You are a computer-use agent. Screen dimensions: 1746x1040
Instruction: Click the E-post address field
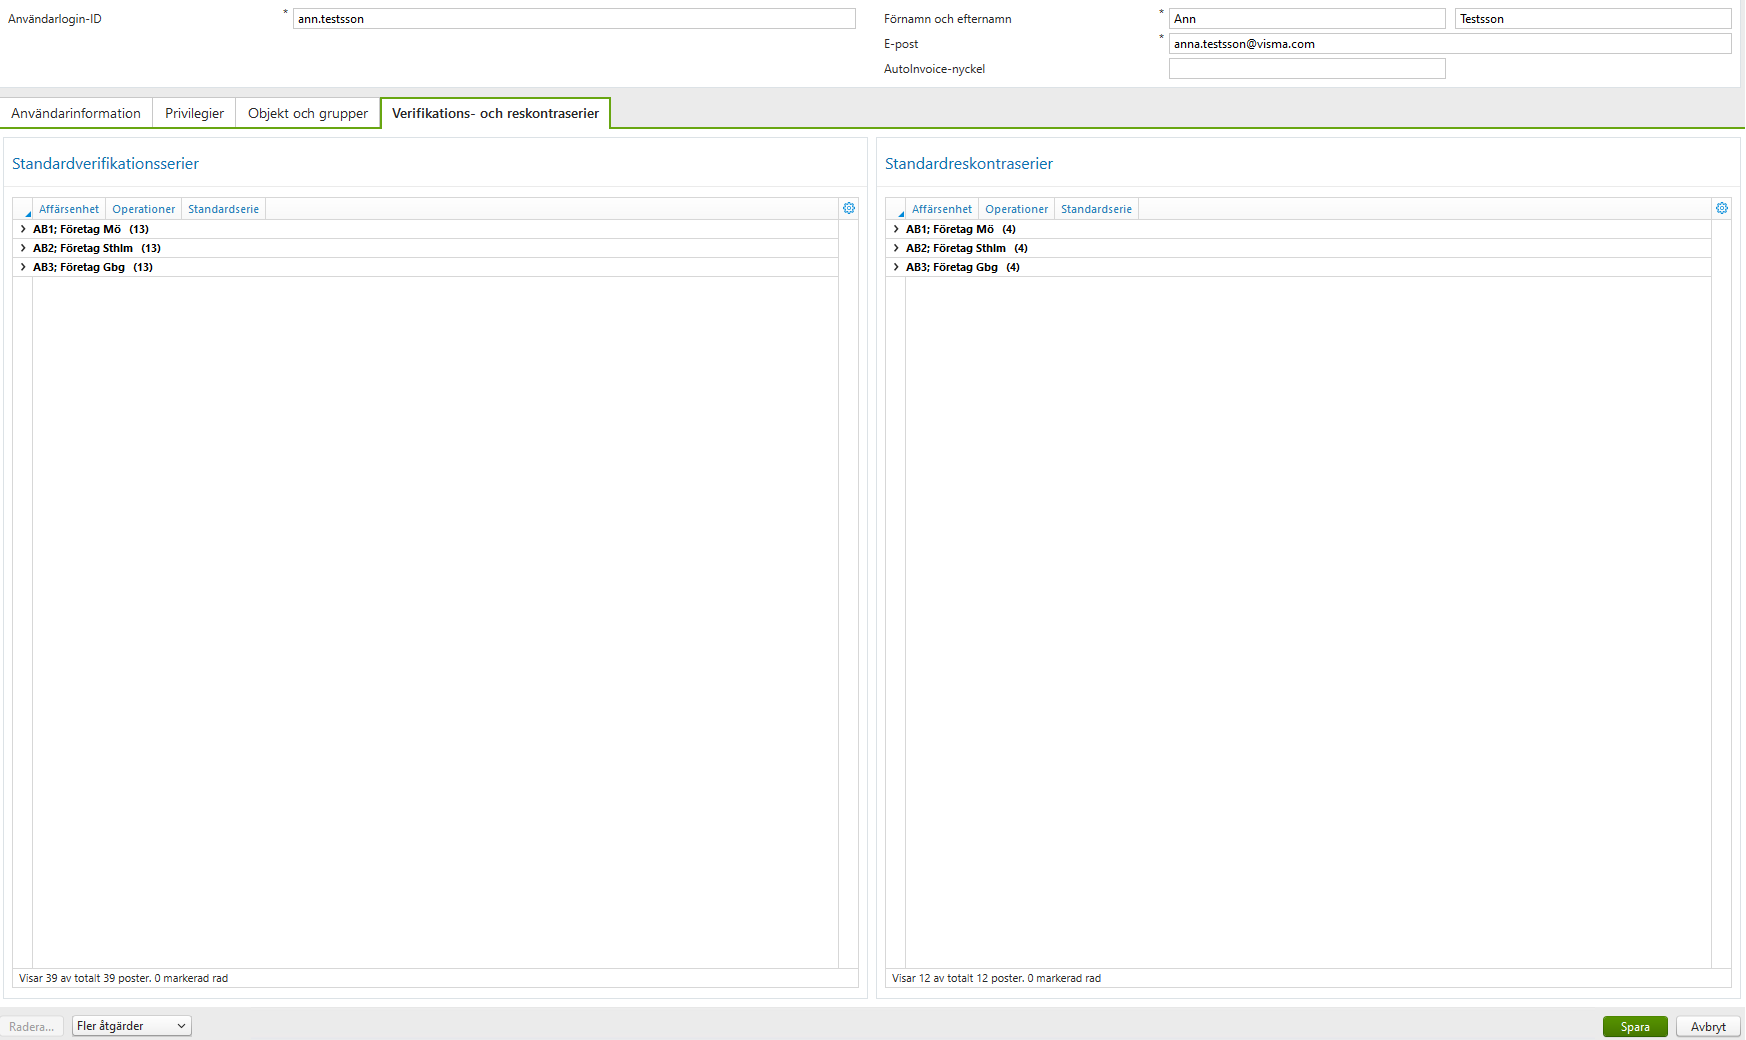coord(1449,43)
